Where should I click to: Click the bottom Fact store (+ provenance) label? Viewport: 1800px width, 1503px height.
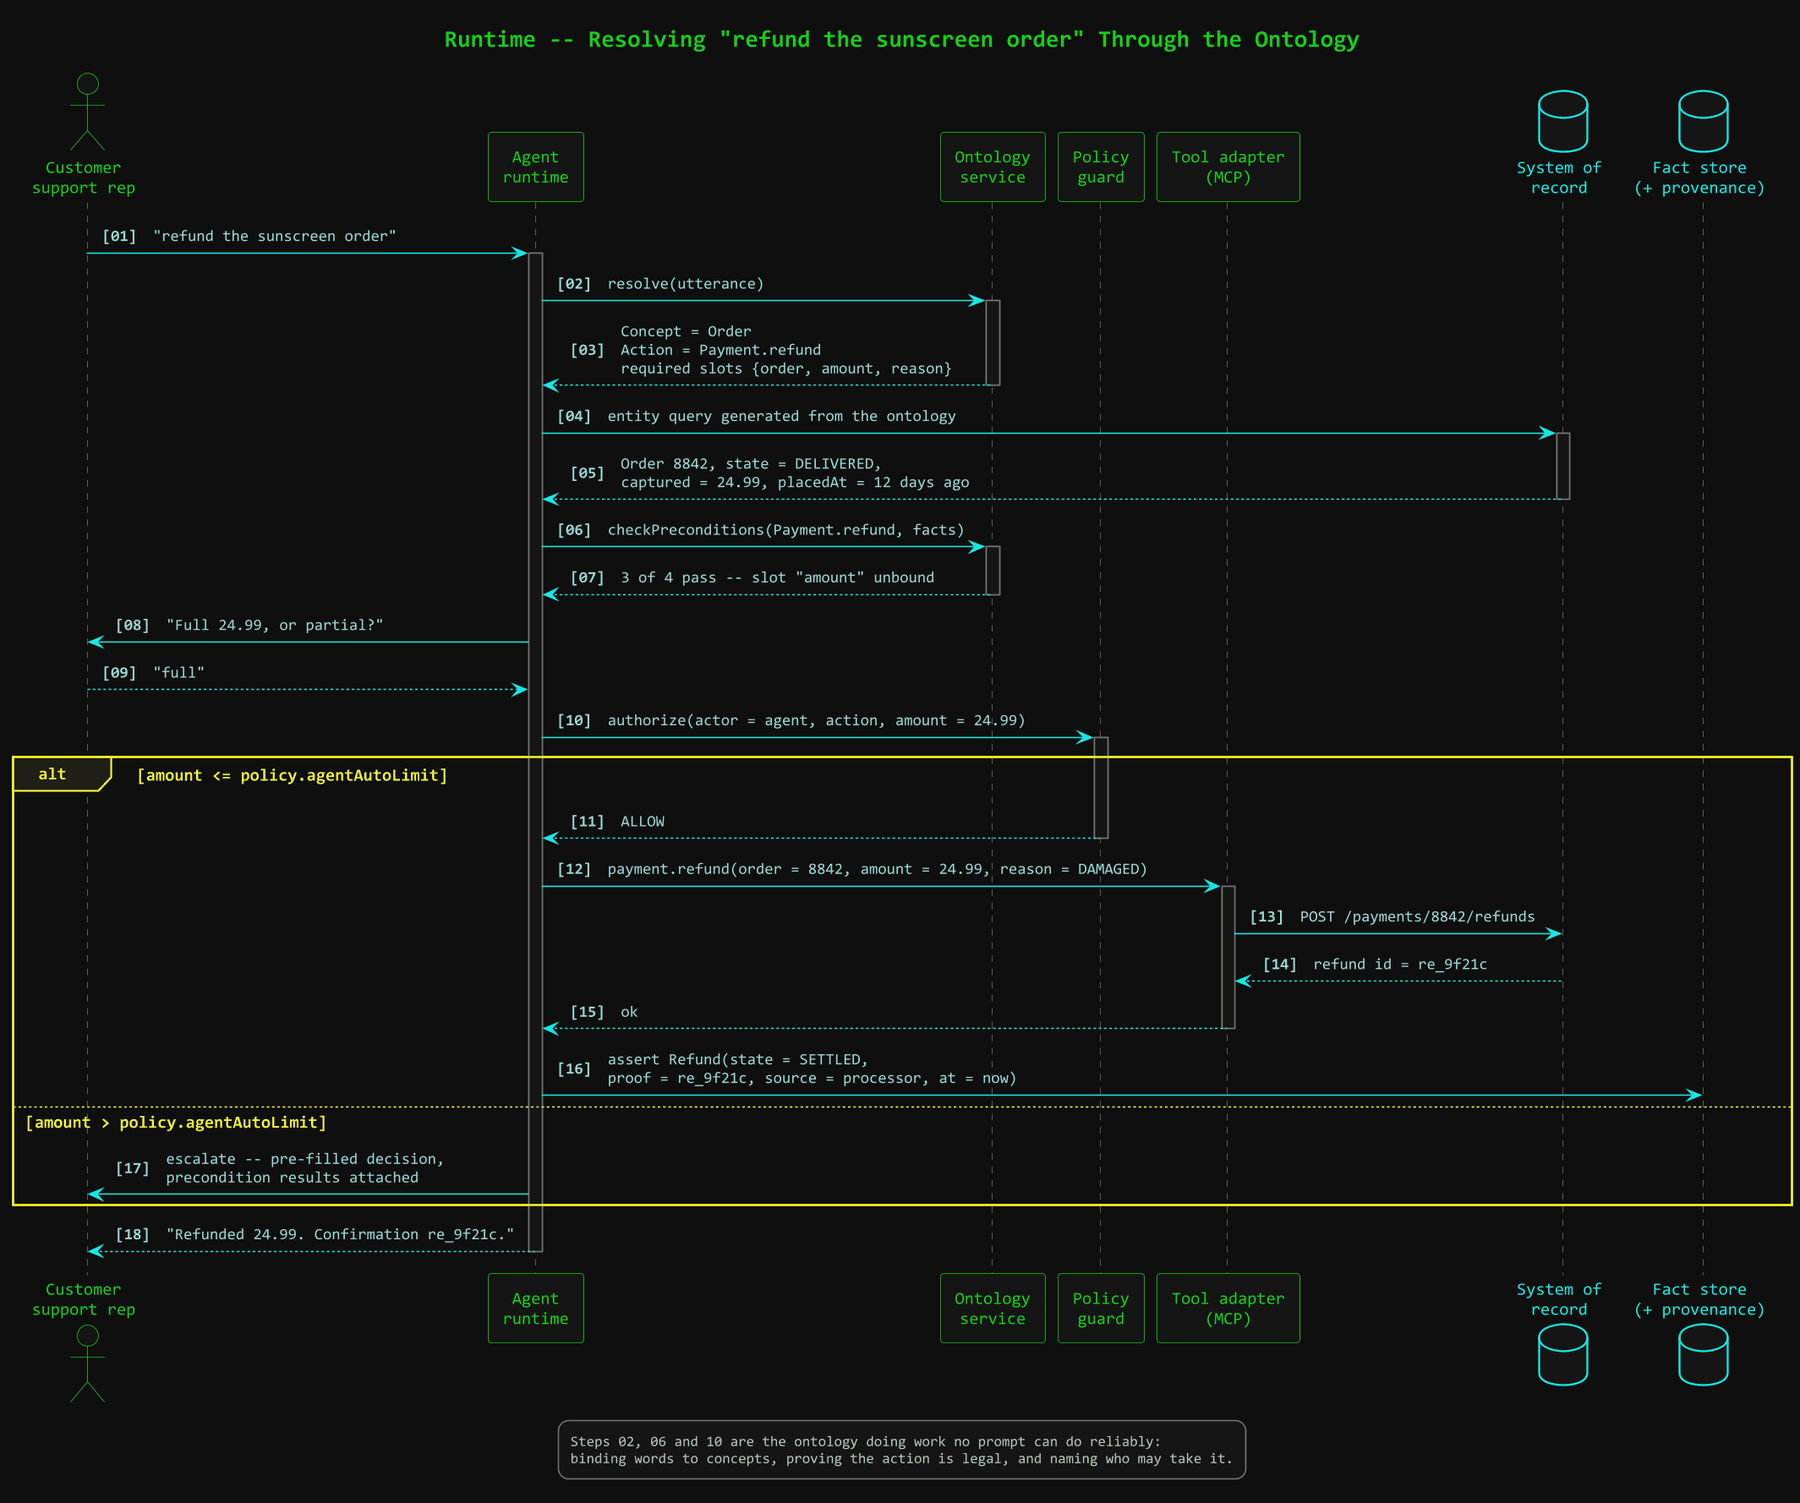(x=1699, y=1300)
